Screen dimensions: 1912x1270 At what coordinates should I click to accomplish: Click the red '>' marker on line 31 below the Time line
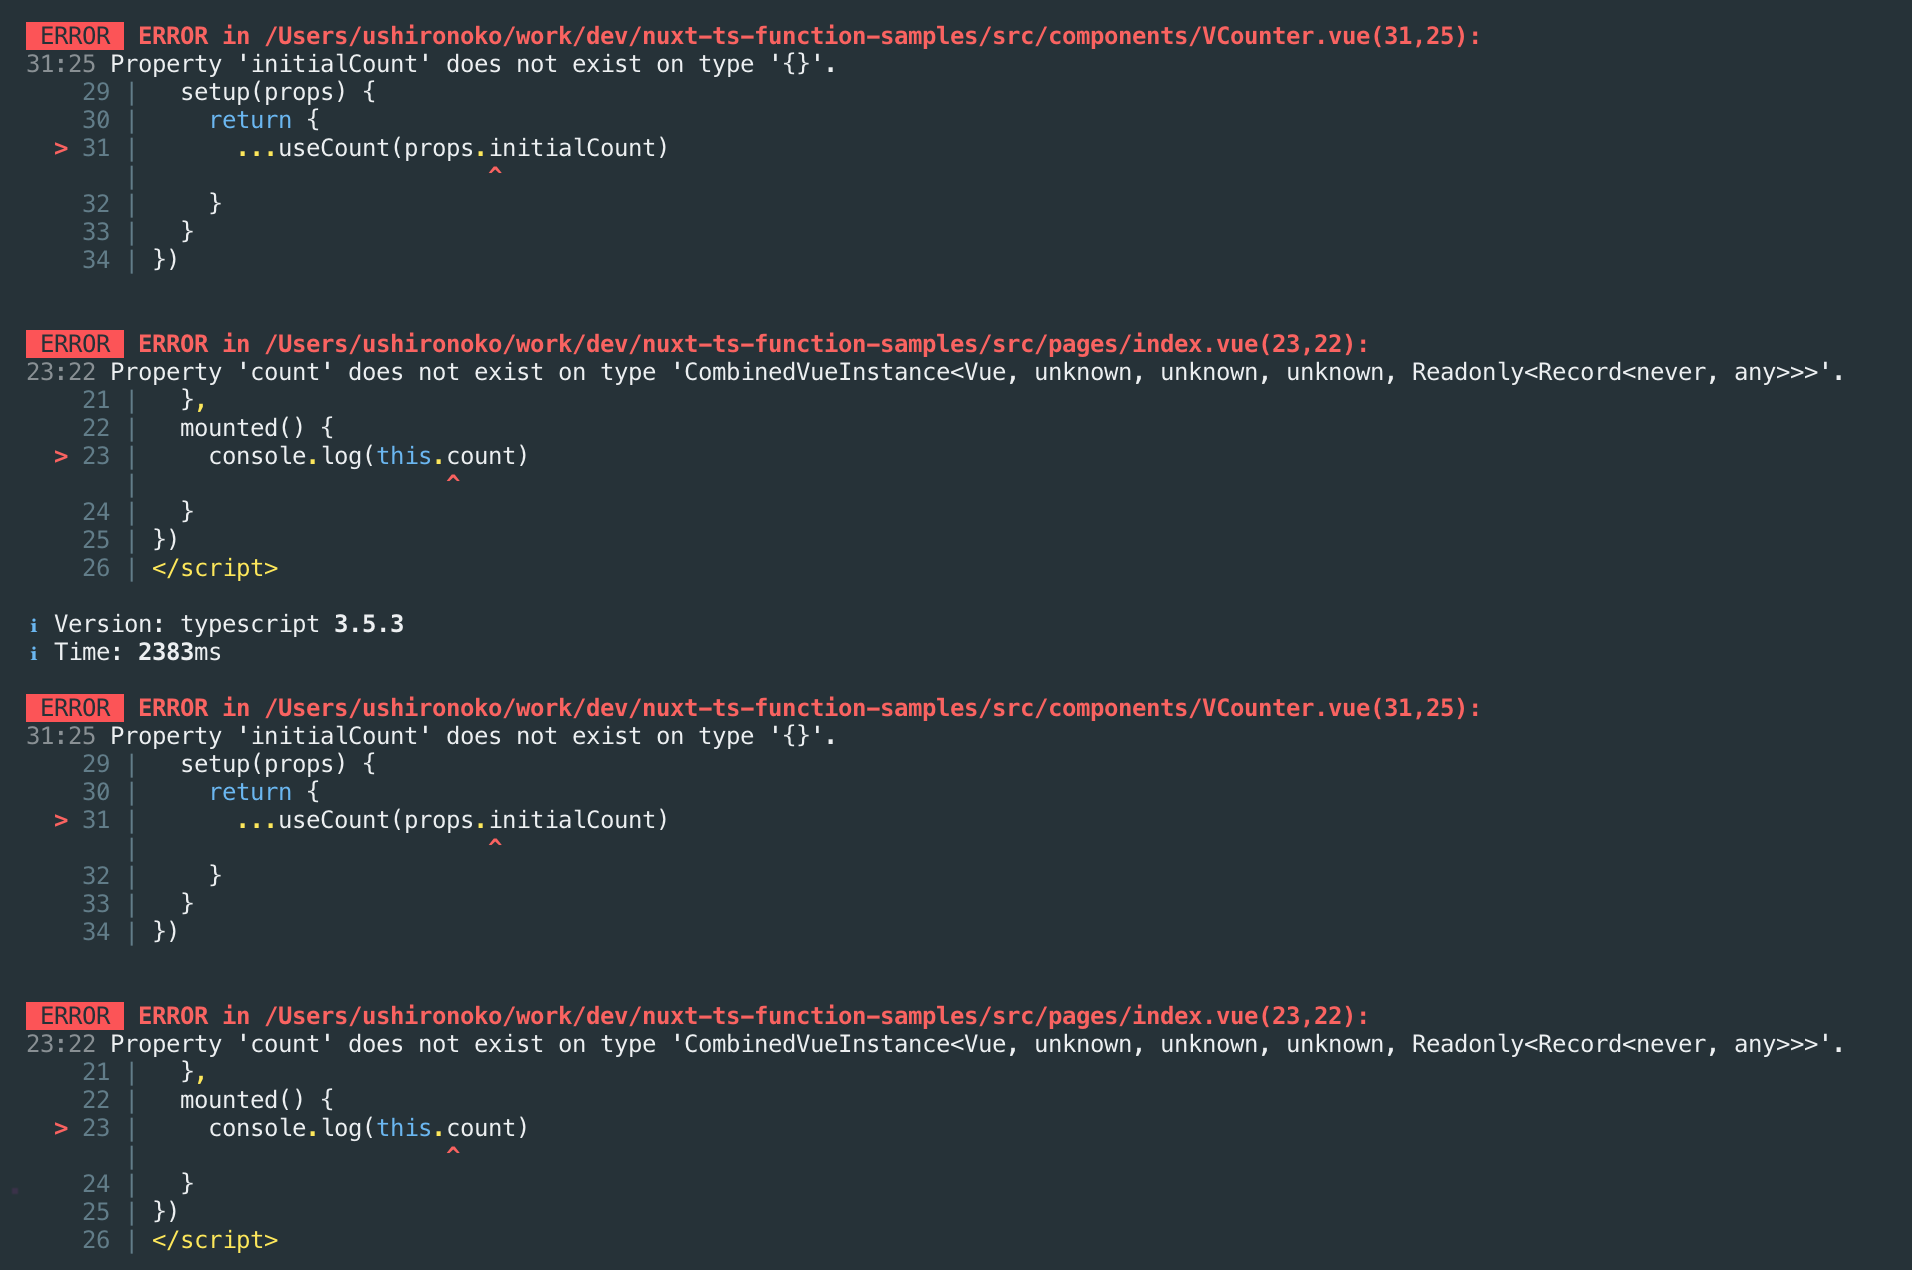tap(61, 820)
